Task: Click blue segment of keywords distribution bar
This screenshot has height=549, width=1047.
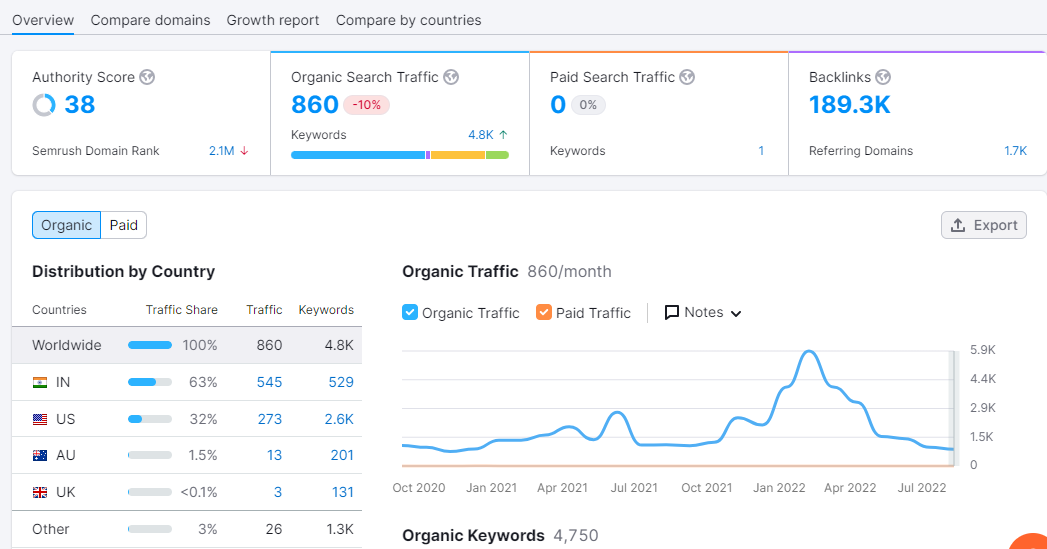Action: pos(358,155)
